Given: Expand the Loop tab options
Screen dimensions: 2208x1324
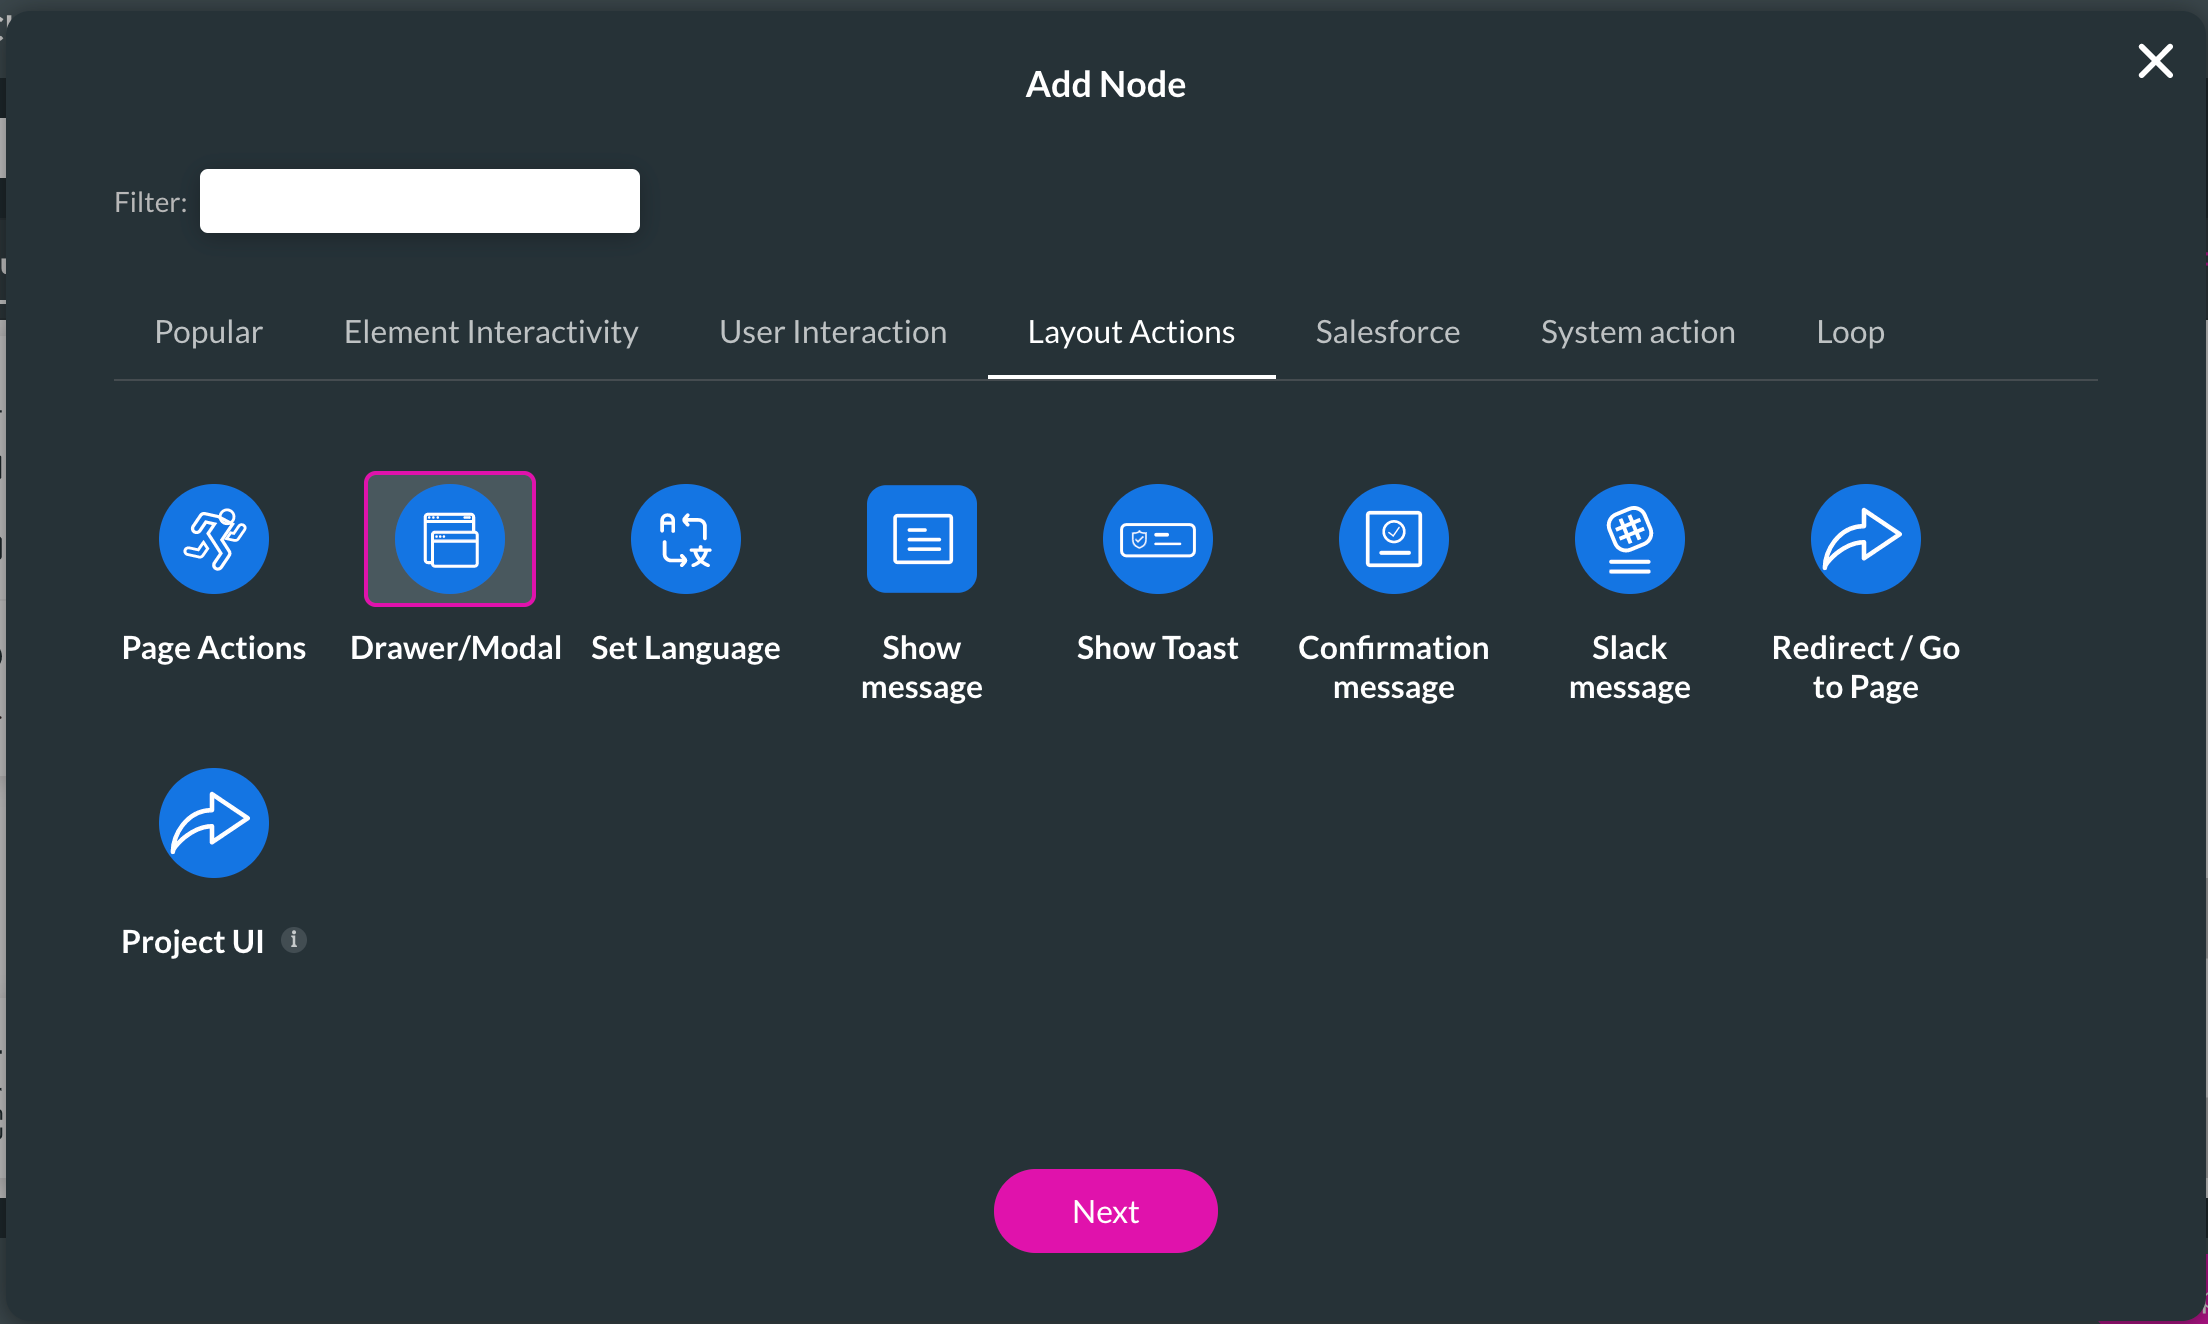Looking at the screenshot, I should tap(1853, 331).
